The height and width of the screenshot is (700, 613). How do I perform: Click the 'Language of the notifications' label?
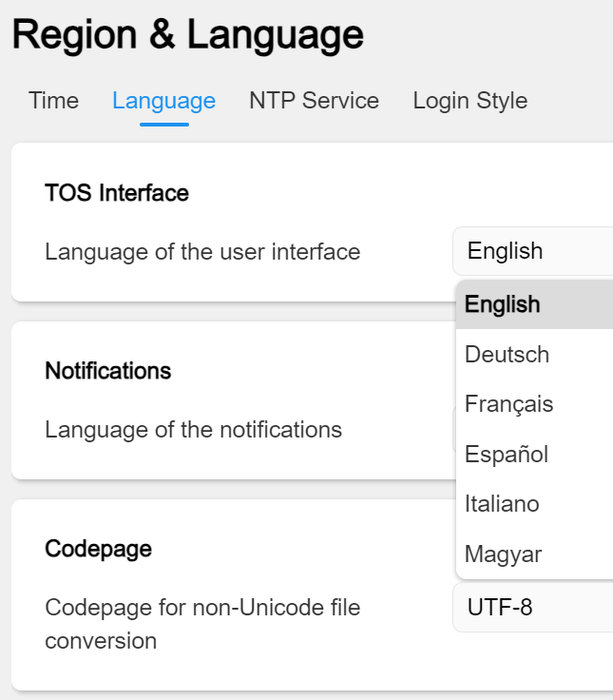(x=193, y=430)
